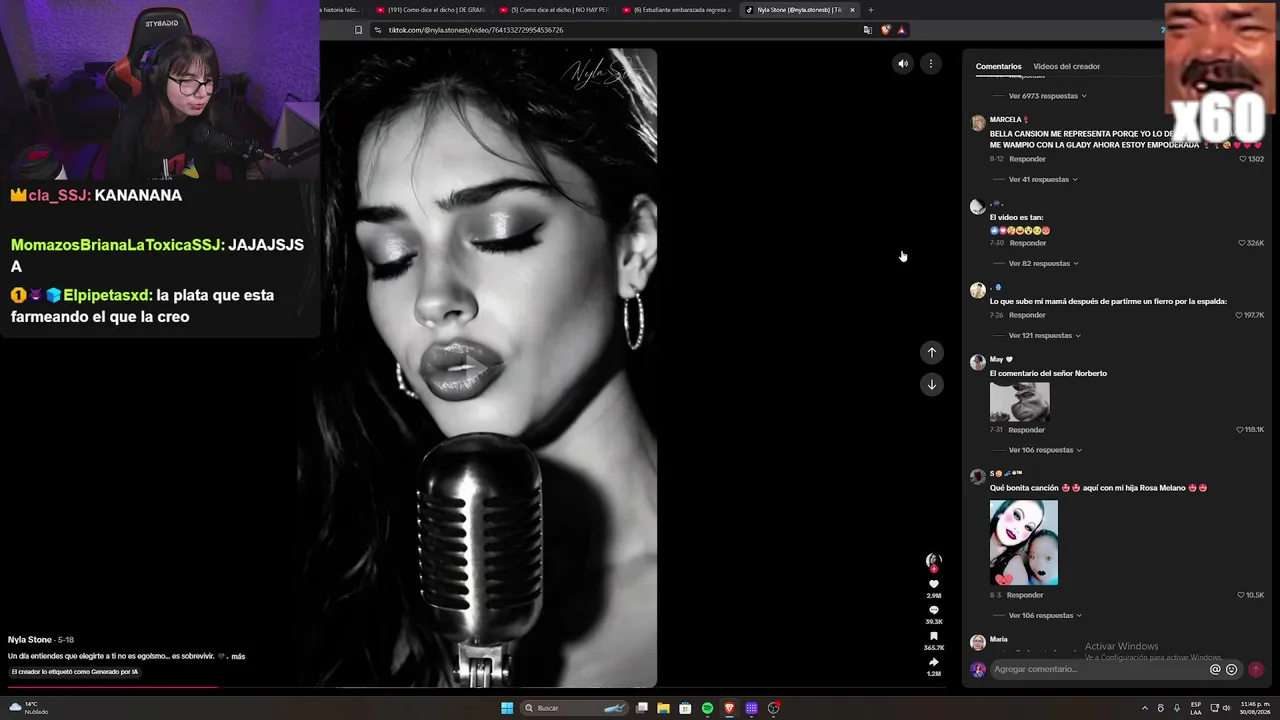Click the tiktok.com URL in the address bar
Screen dimensions: 1280x720
point(476,30)
